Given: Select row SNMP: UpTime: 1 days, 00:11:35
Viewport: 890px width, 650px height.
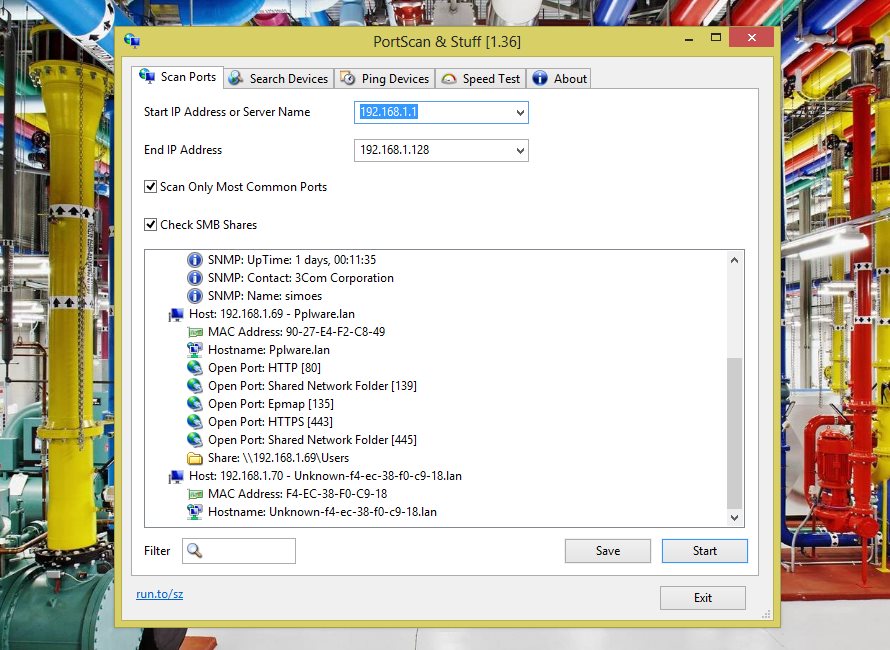Looking at the screenshot, I should click(x=292, y=260).
